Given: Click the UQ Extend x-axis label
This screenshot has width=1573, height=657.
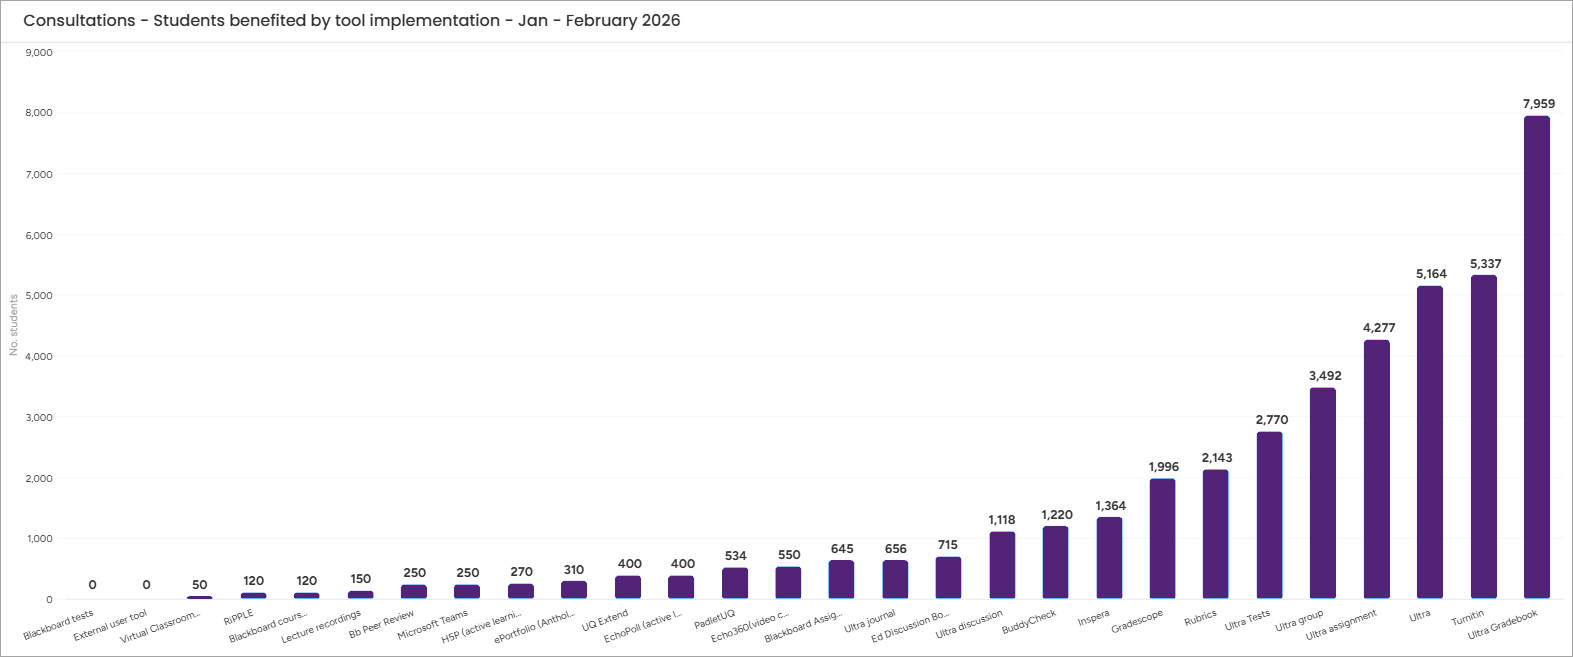Looking at the screenshot, I should tap(605, 621).
